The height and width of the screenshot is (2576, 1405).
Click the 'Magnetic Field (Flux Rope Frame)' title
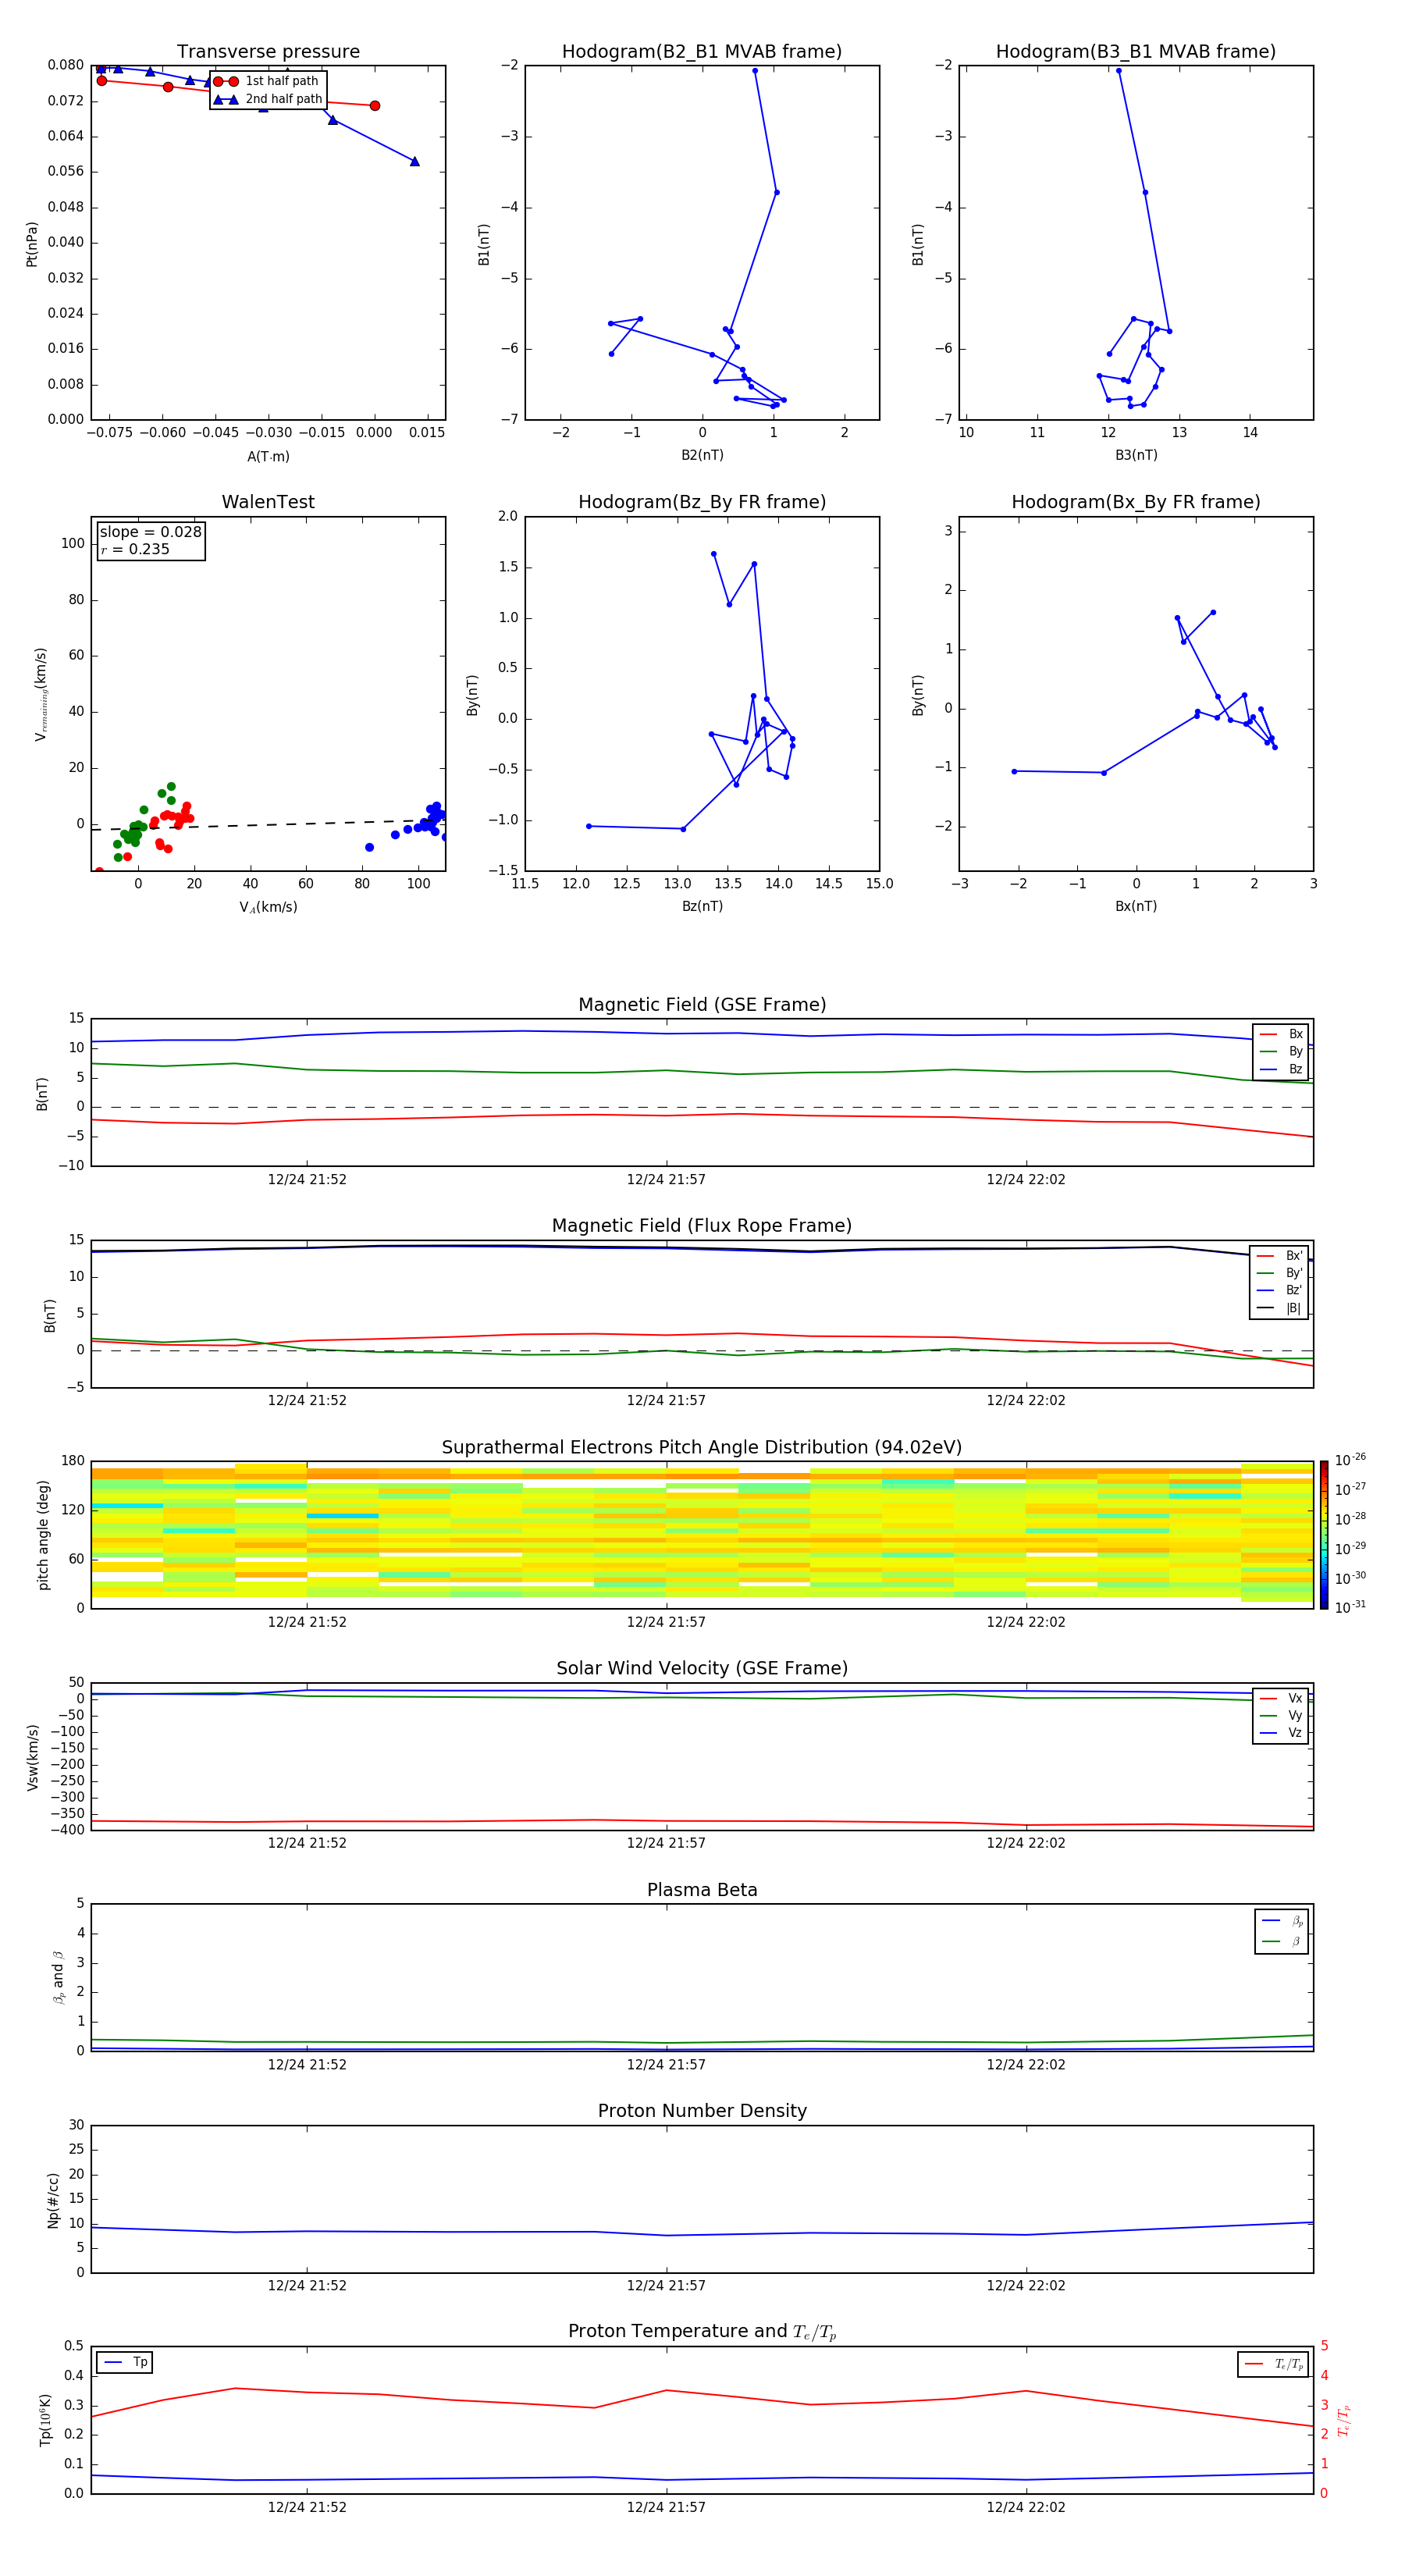[x=702, y=1226]
